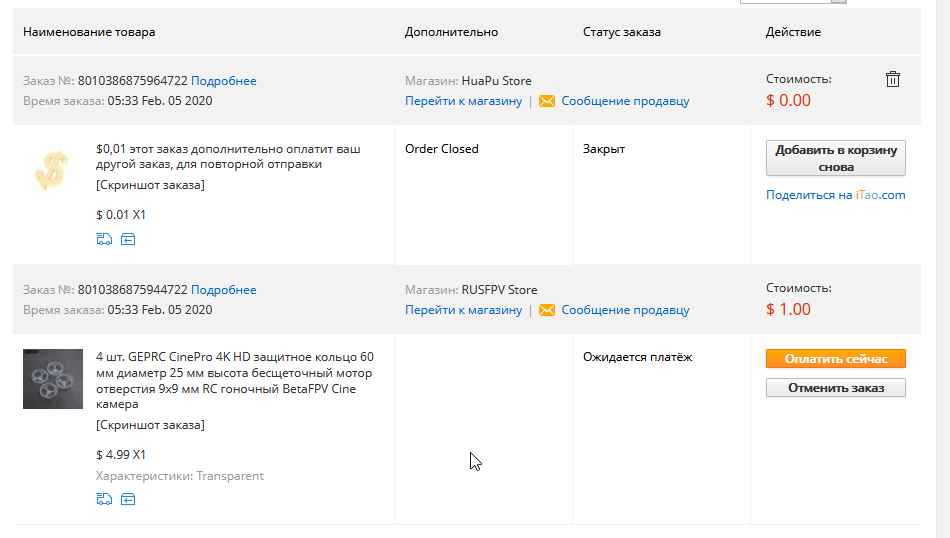Click envelope icon for HuaPu Store seller message

(546, 101)
